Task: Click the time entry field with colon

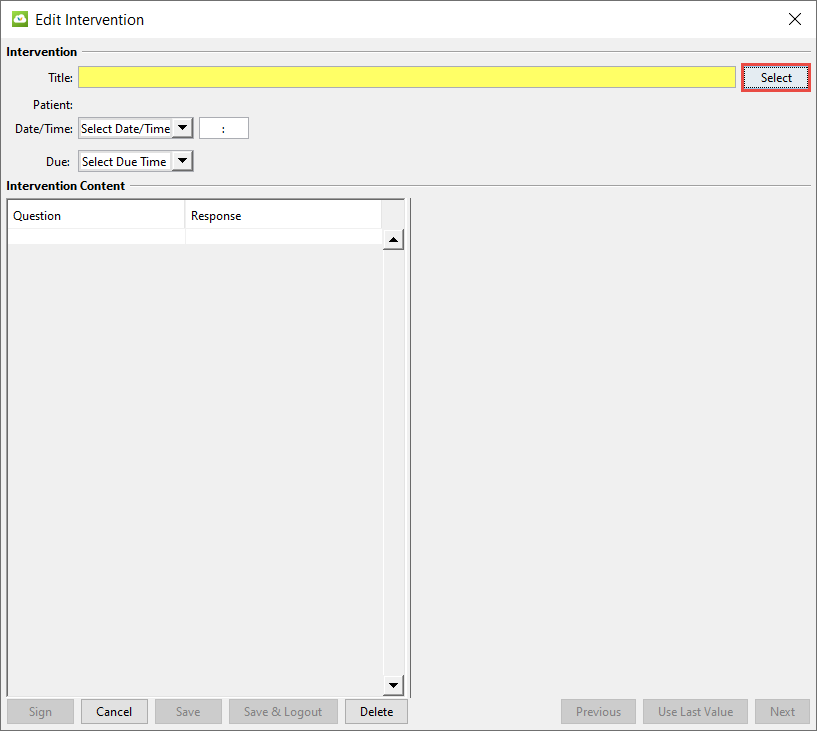Action: click(x=224, y=128)
